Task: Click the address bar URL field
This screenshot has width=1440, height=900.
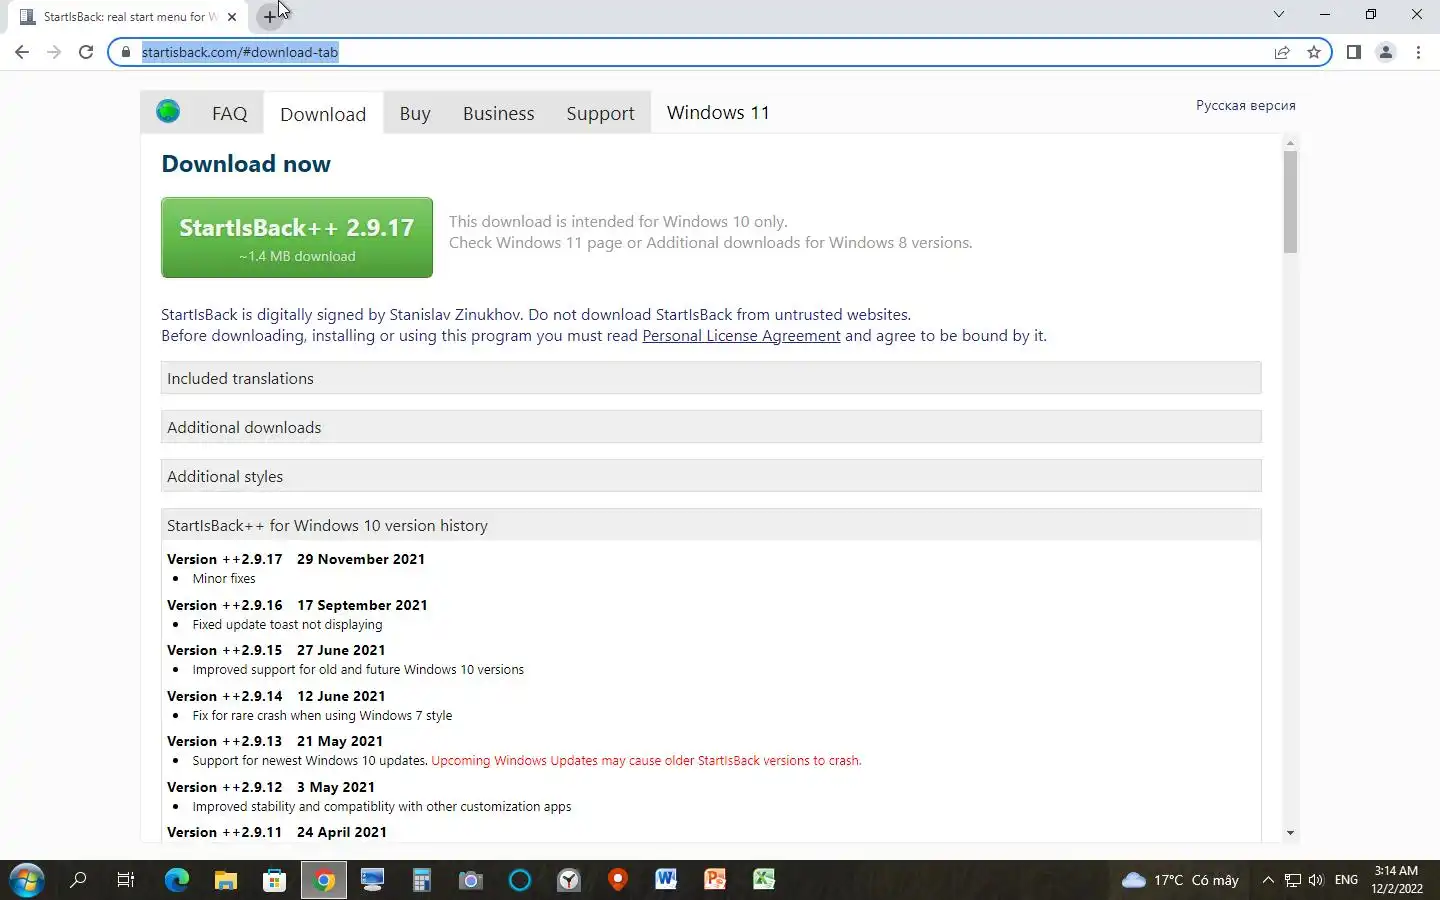Action: (700, 52)
